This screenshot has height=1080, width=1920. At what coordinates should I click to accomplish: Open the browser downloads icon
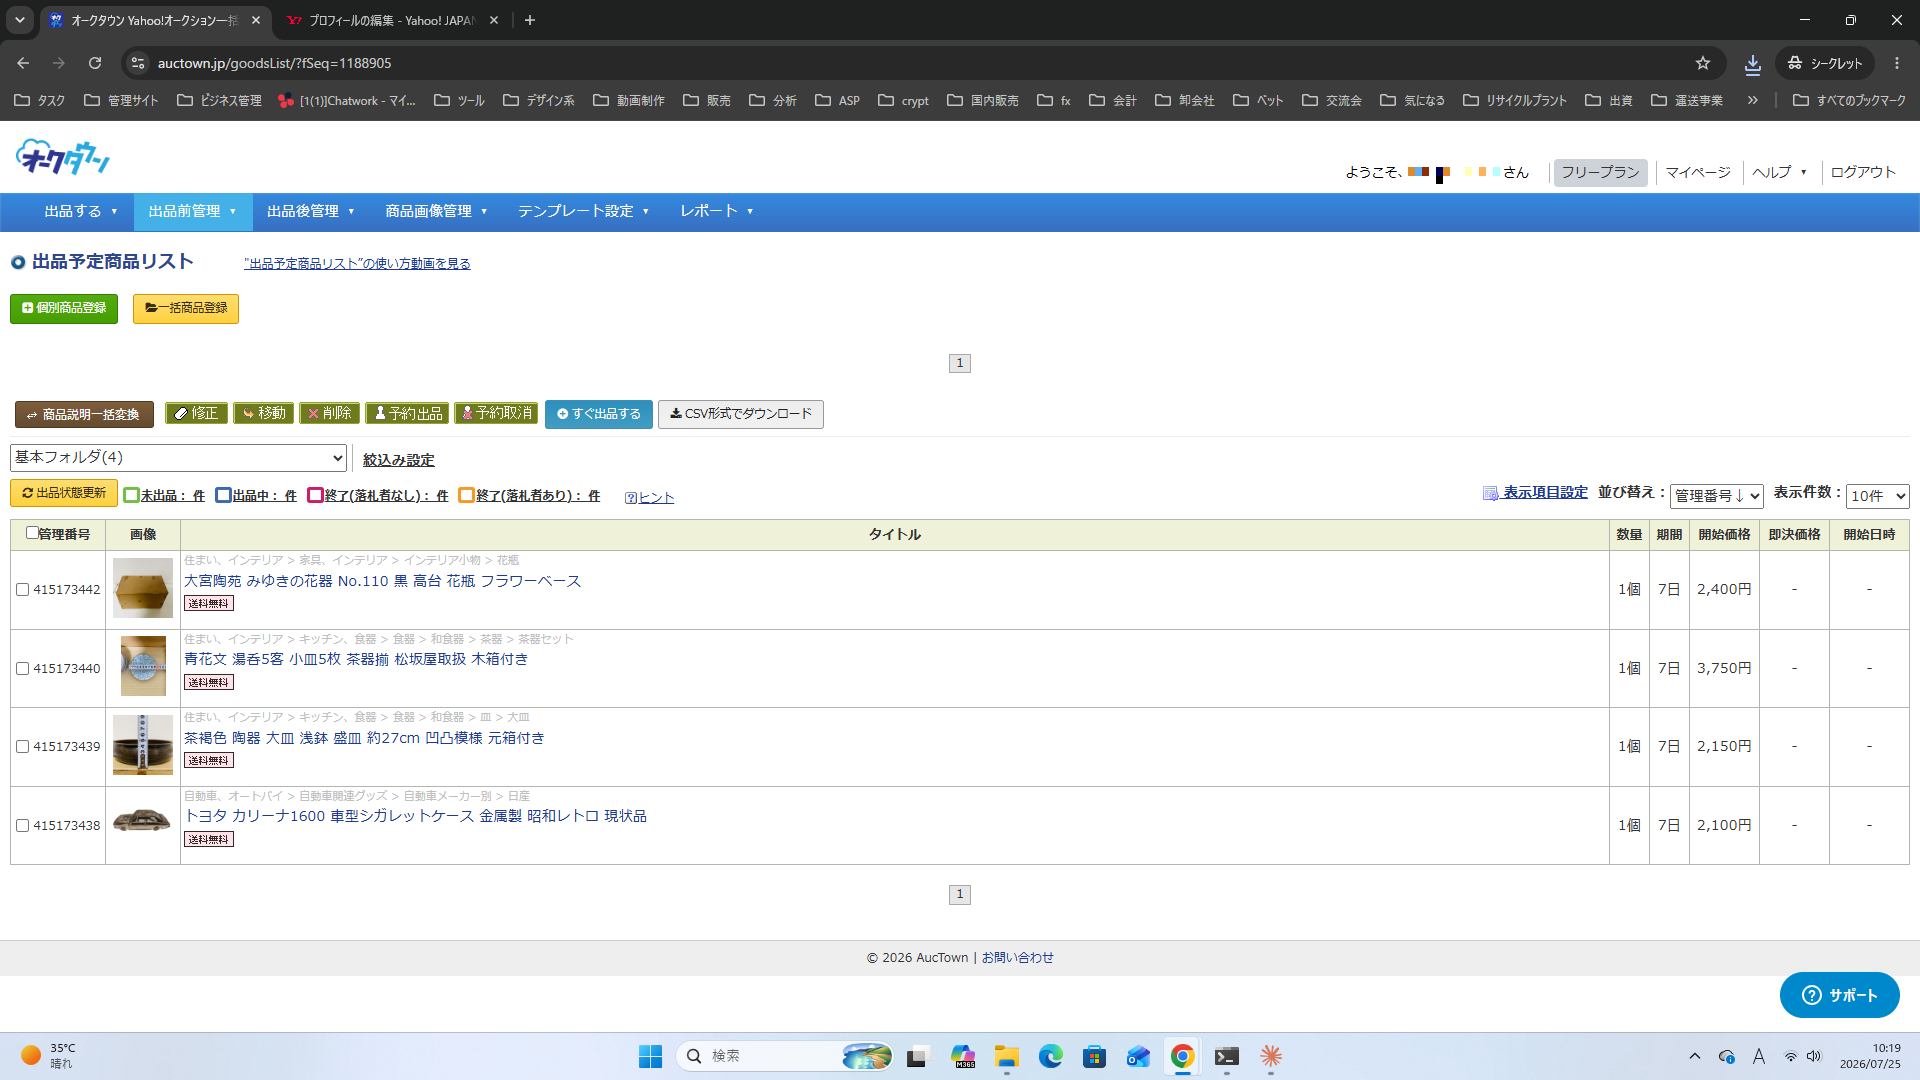pos(1753,64)
